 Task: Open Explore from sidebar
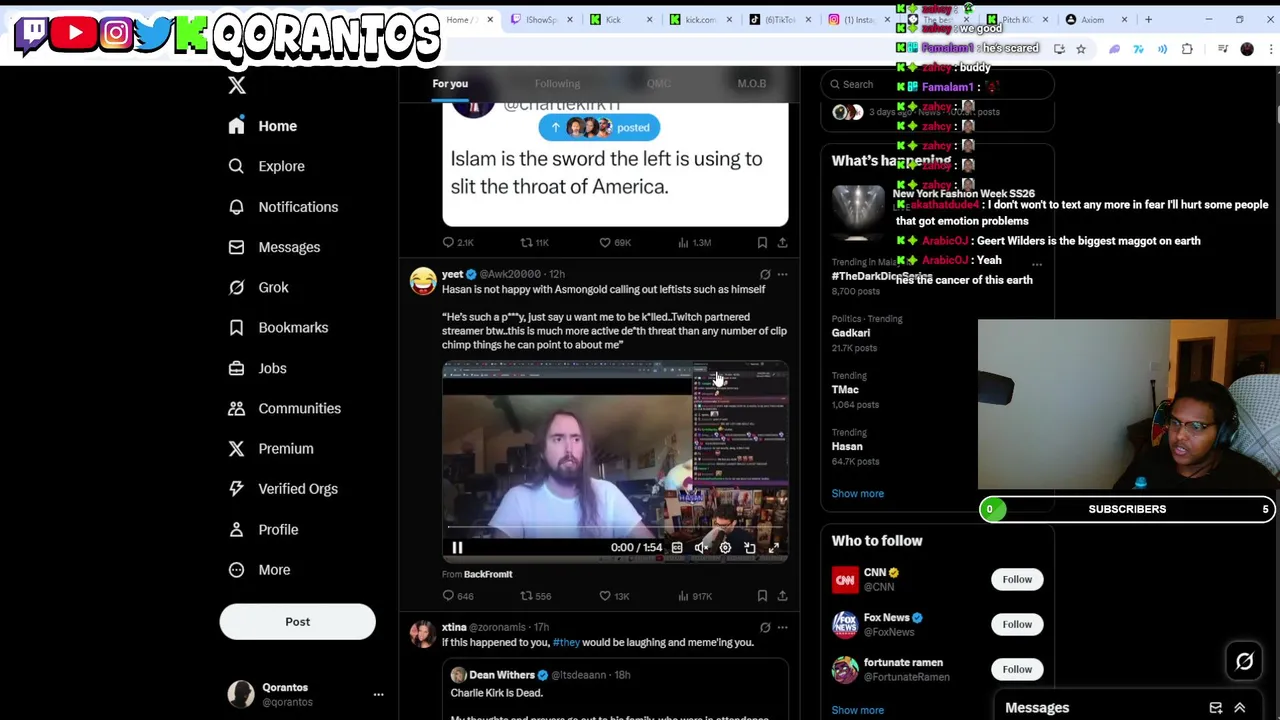[266, 166]
